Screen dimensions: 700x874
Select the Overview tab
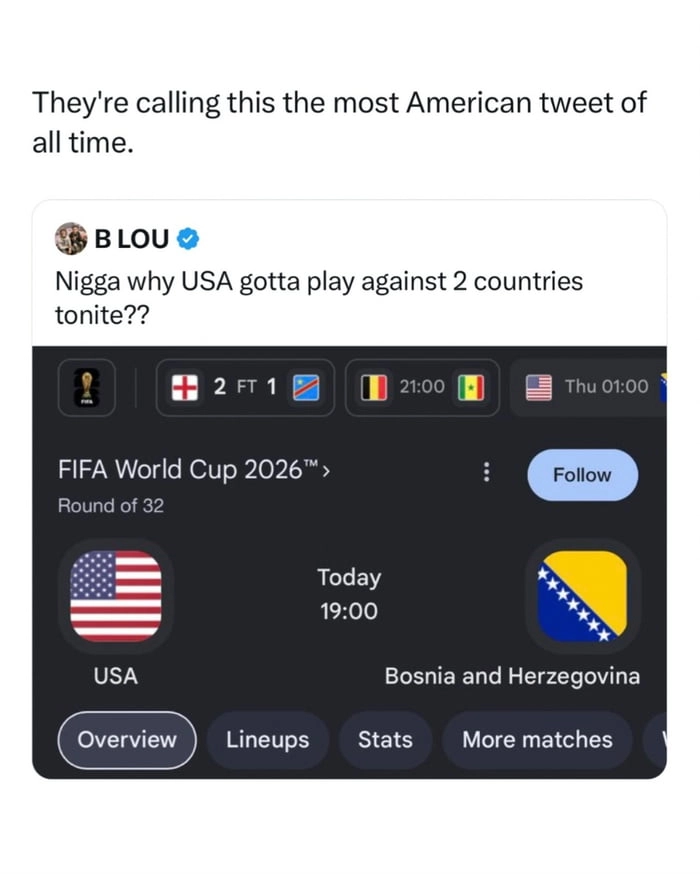[127, 740]
